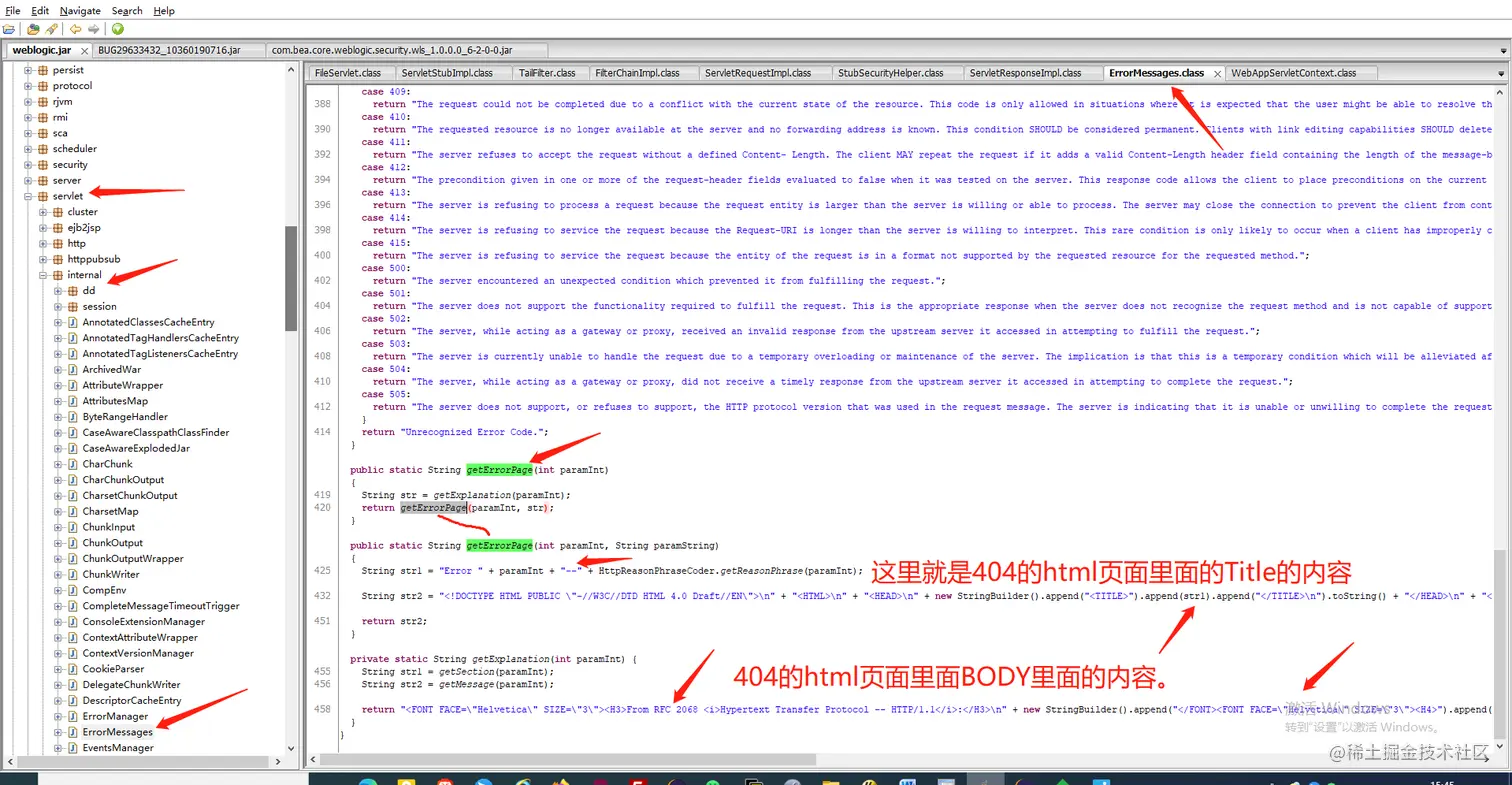The image size is (1512, 785).
Task: Click the Open File toolbar icon
Action: pos(10,29)
